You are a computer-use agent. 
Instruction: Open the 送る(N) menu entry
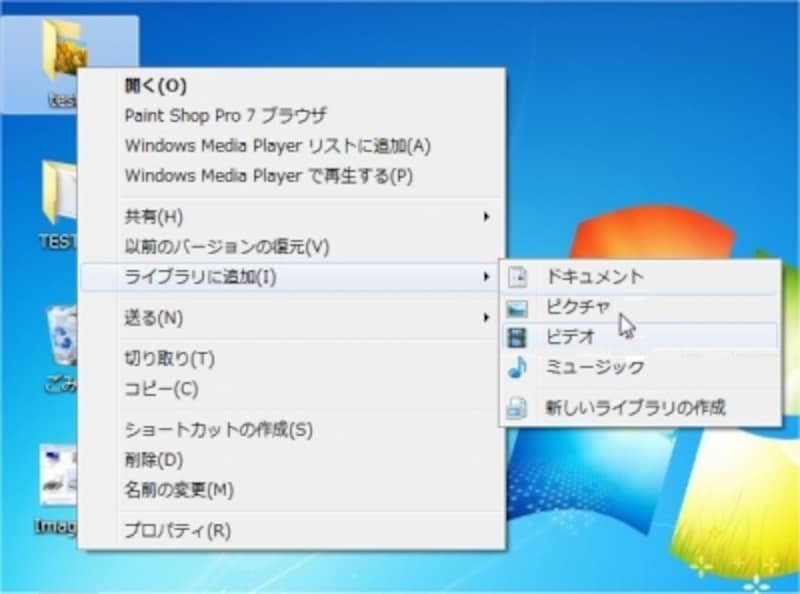292,318
